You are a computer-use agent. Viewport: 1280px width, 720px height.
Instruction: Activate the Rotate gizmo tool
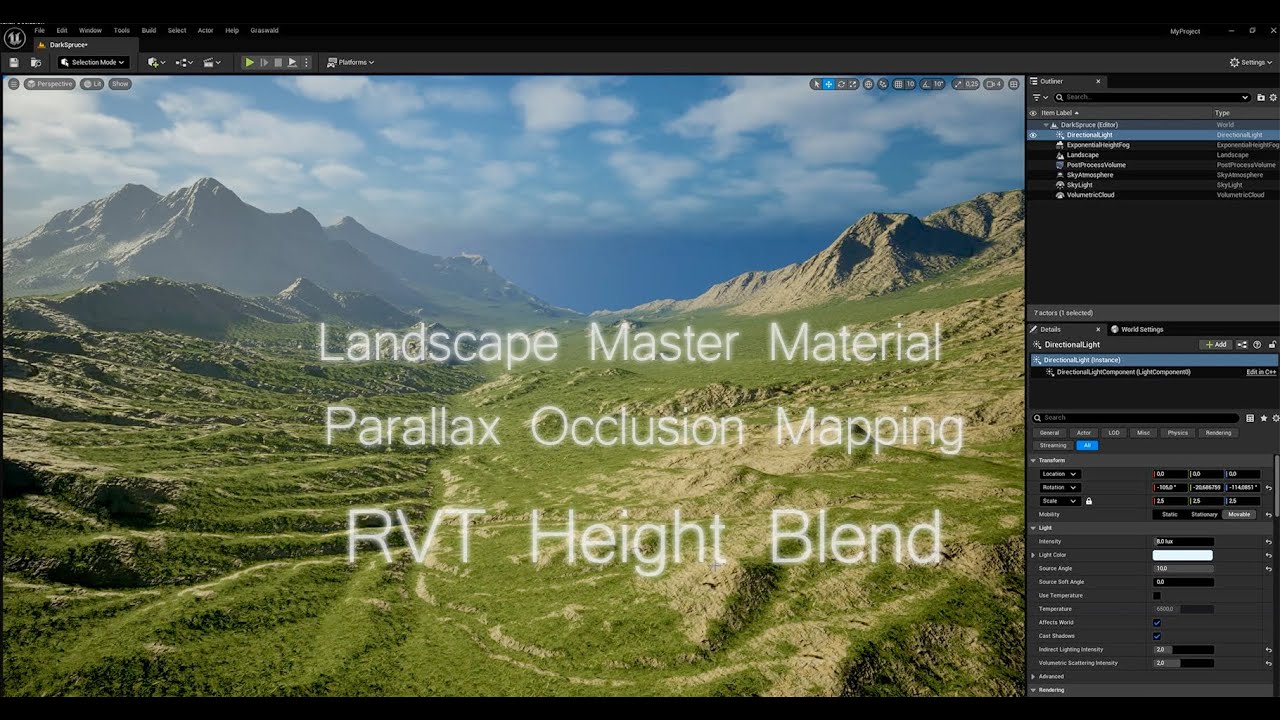[x=841, y=84]
